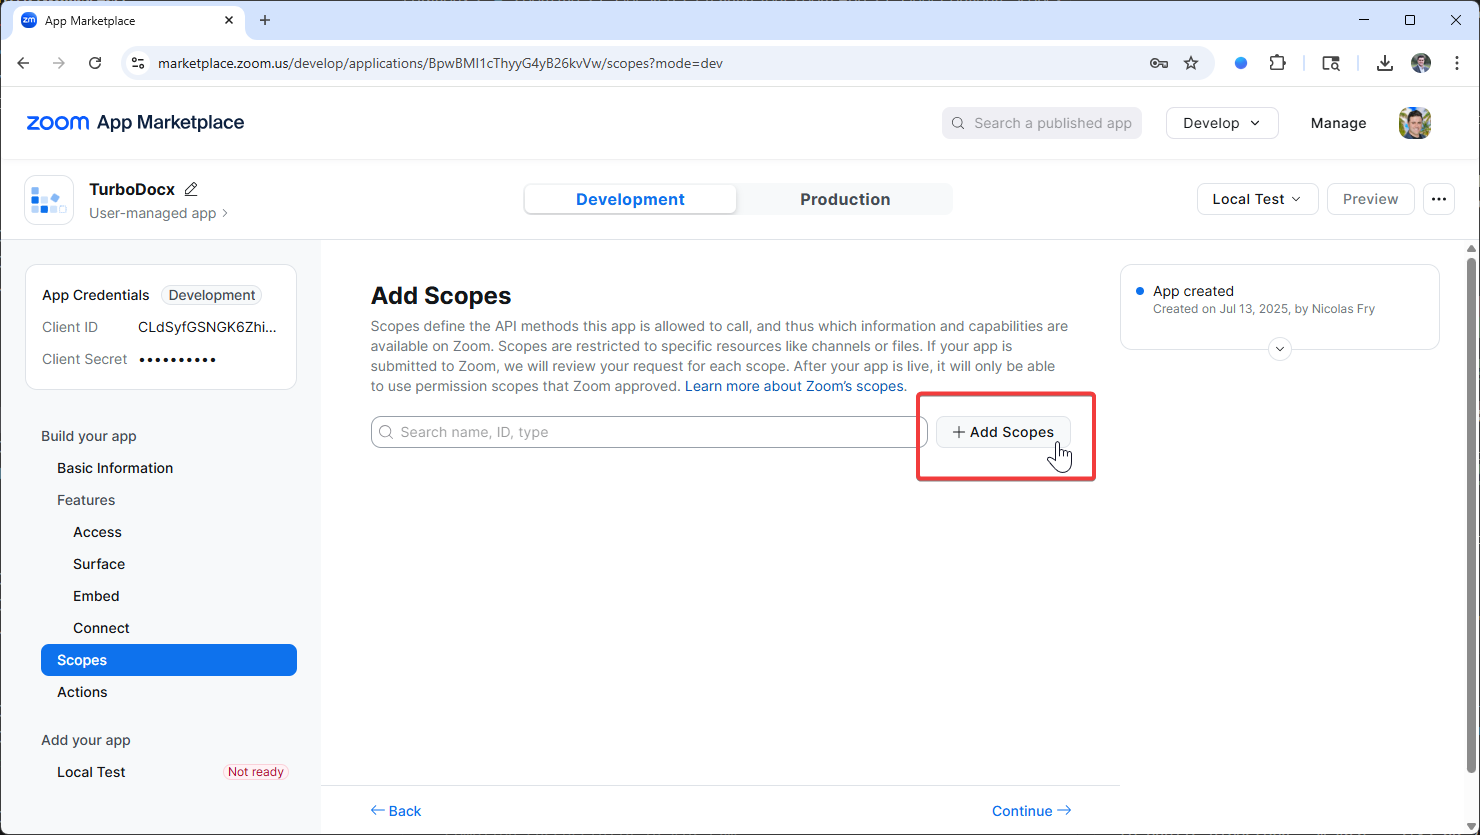Open site information icon in address bar
The image size is (1480, 835).
click(139, 63)
